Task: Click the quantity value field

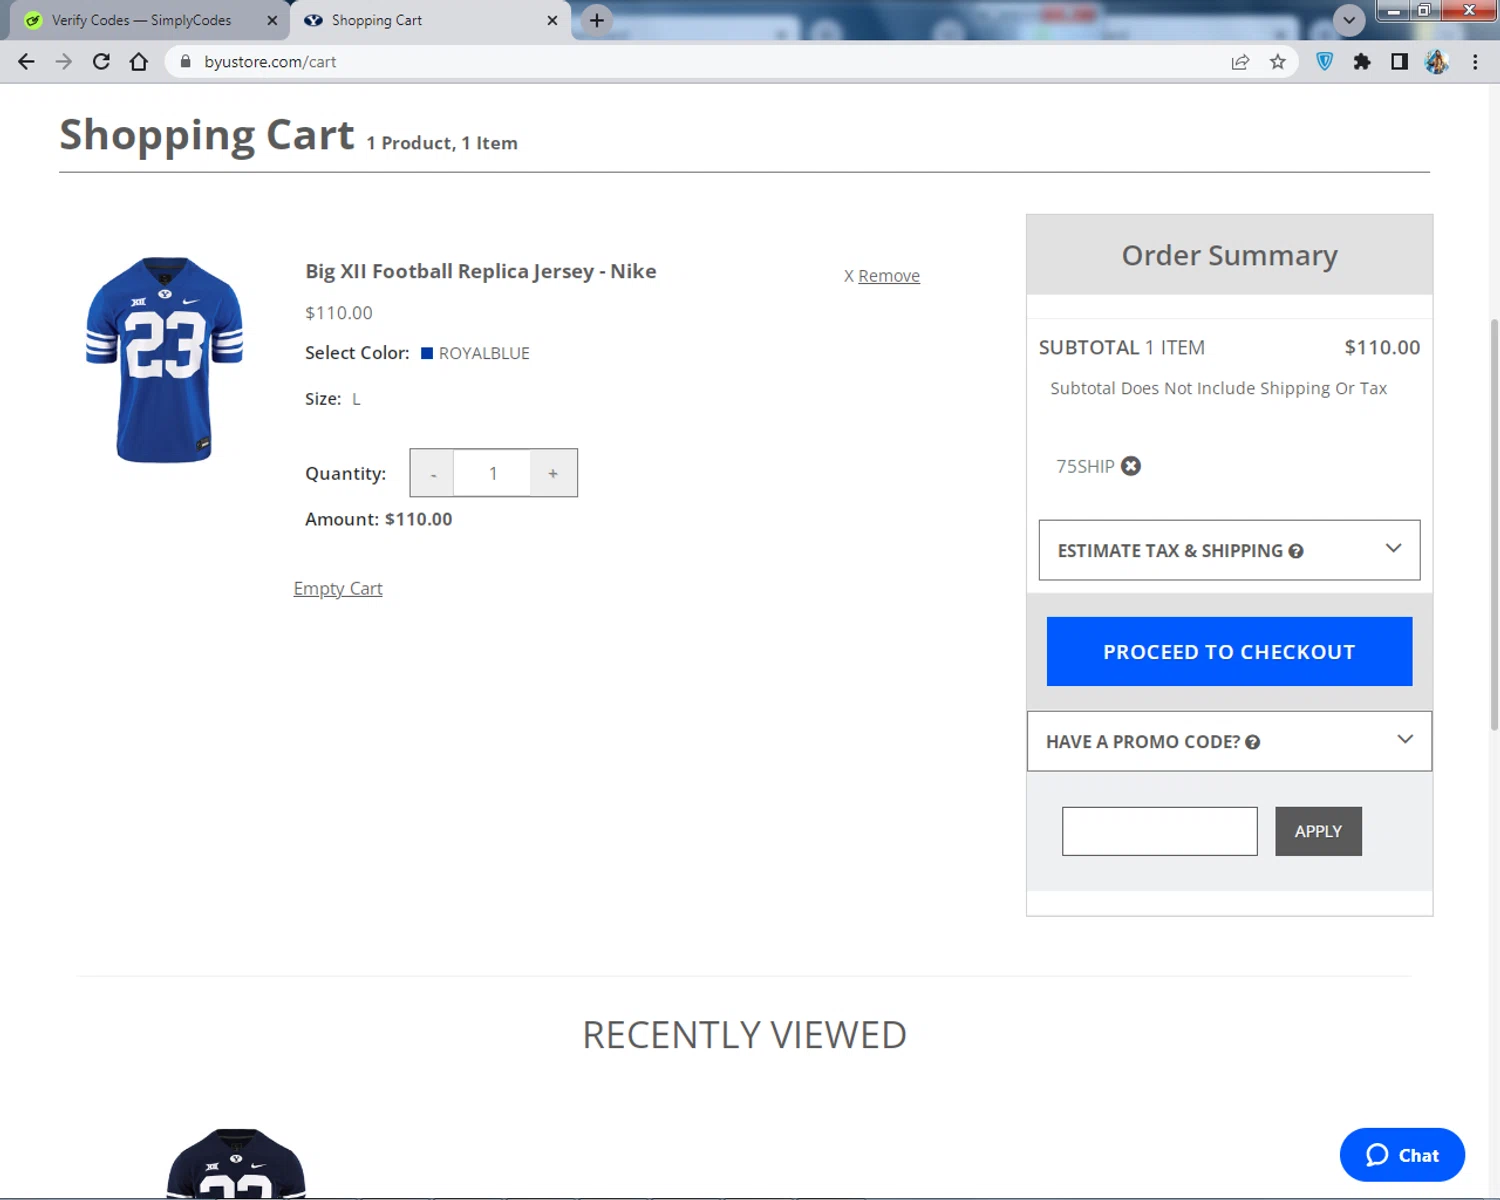Action: 493,473
